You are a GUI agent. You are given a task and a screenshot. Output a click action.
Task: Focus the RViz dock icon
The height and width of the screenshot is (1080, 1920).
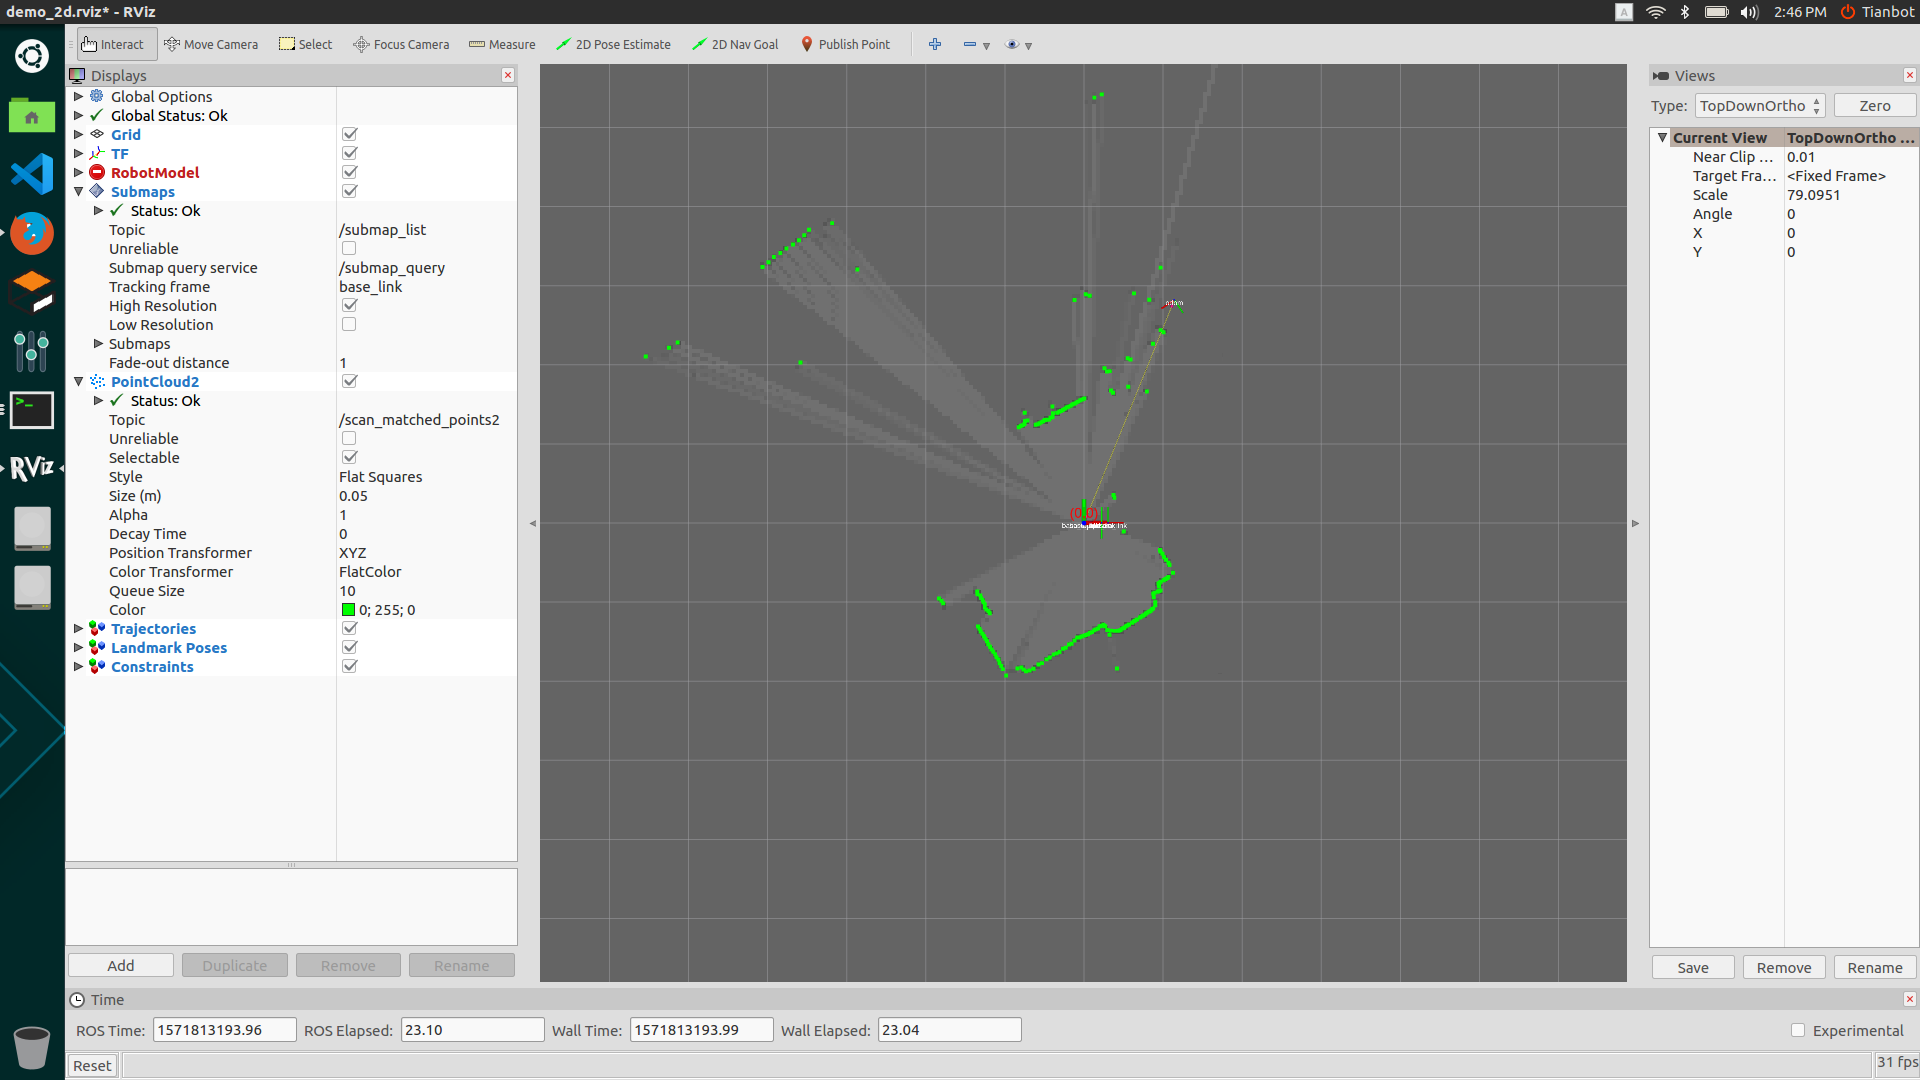[x=32, y=468]
